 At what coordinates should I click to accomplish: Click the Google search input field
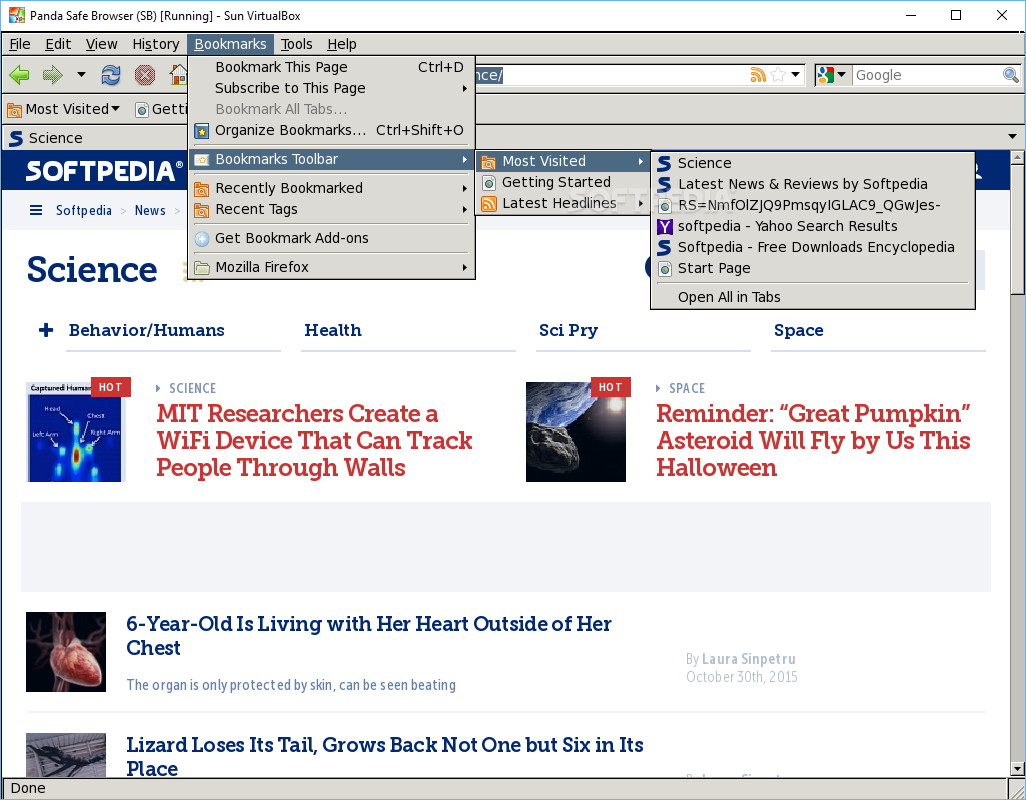click(927, 75)
